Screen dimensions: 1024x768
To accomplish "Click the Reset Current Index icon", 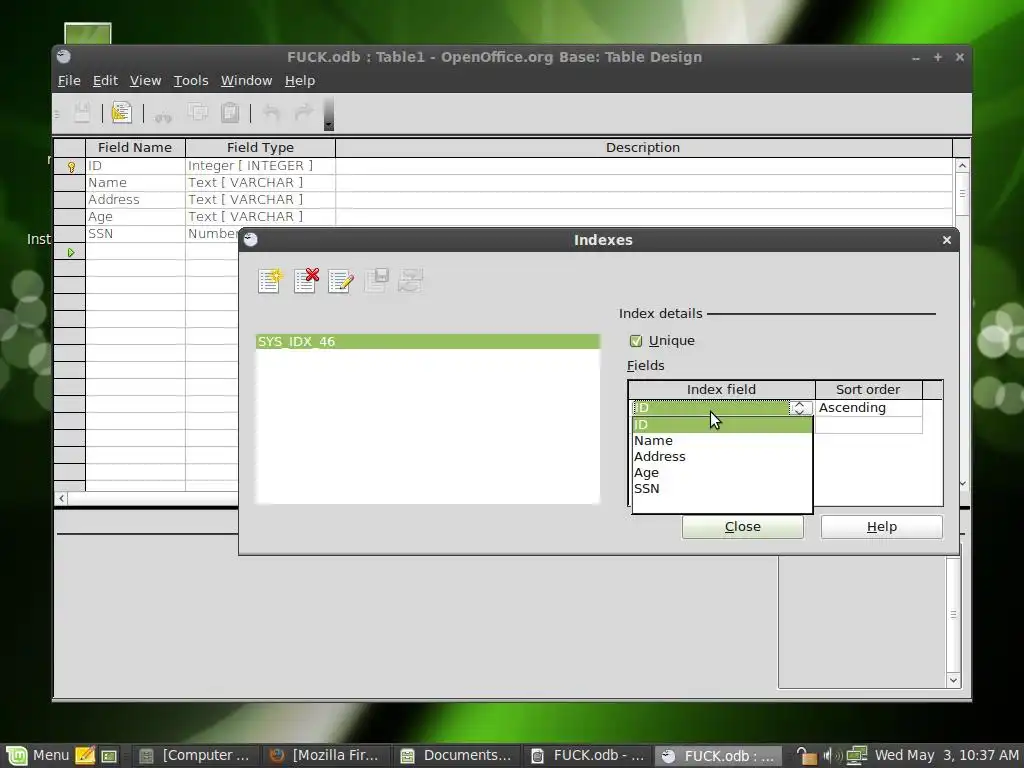I will 411,281.
